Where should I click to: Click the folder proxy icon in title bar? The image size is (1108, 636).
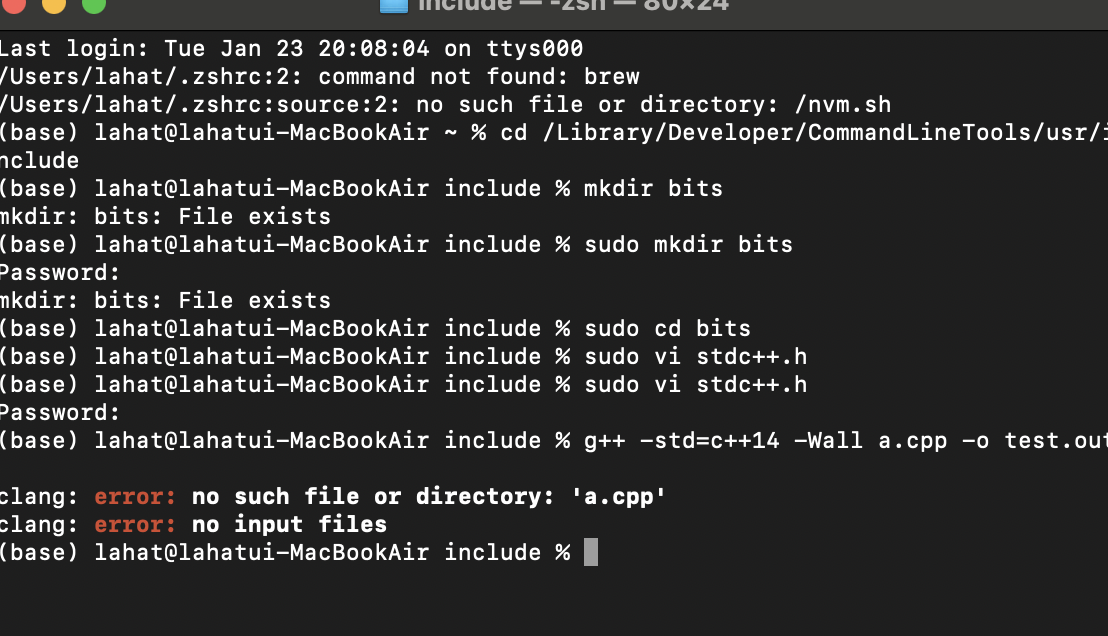tap(394, 6)
